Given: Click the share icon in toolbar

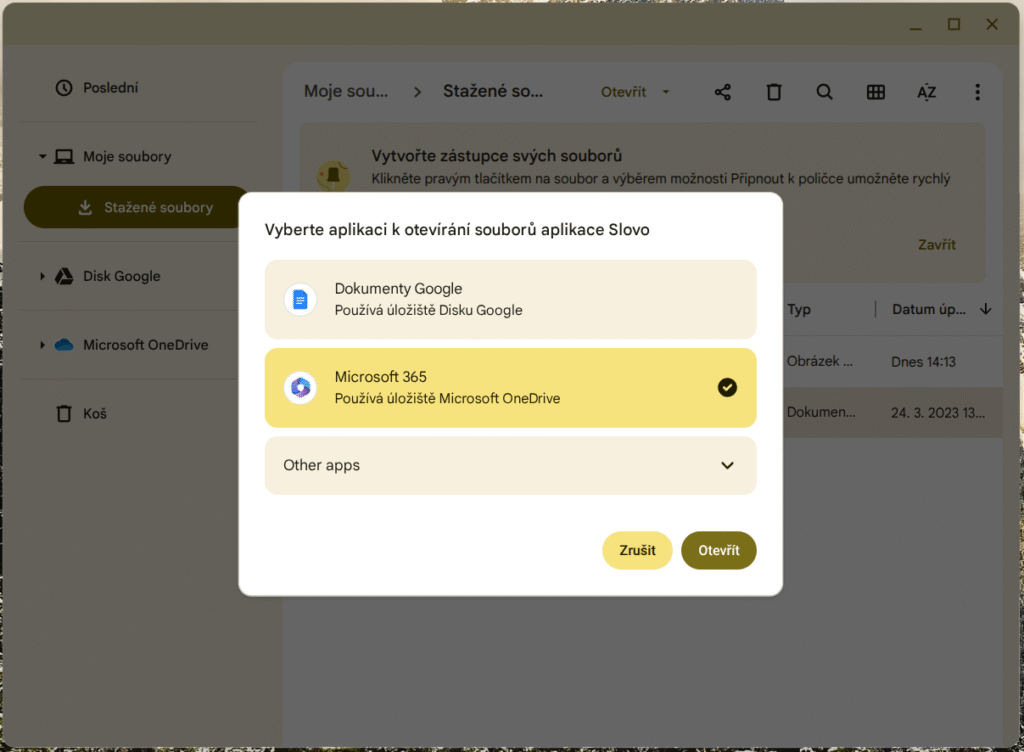Looking at the screenshot, I should [723, 92].
